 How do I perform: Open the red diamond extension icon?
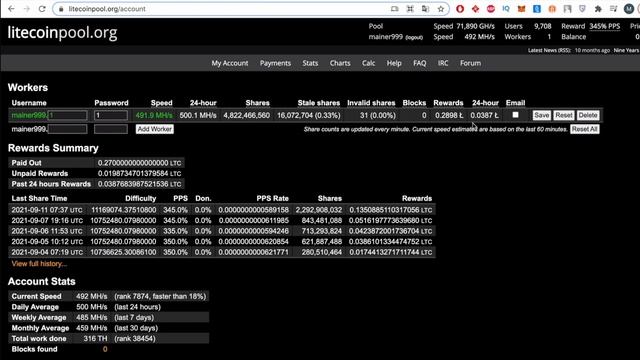coord(476,9)
